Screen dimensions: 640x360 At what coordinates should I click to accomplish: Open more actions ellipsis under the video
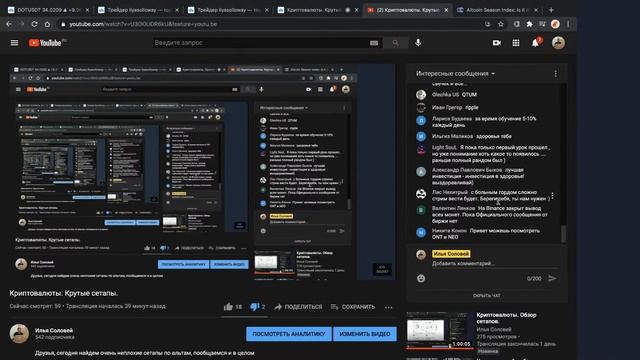pyautogui.click(x=388, y=307)
